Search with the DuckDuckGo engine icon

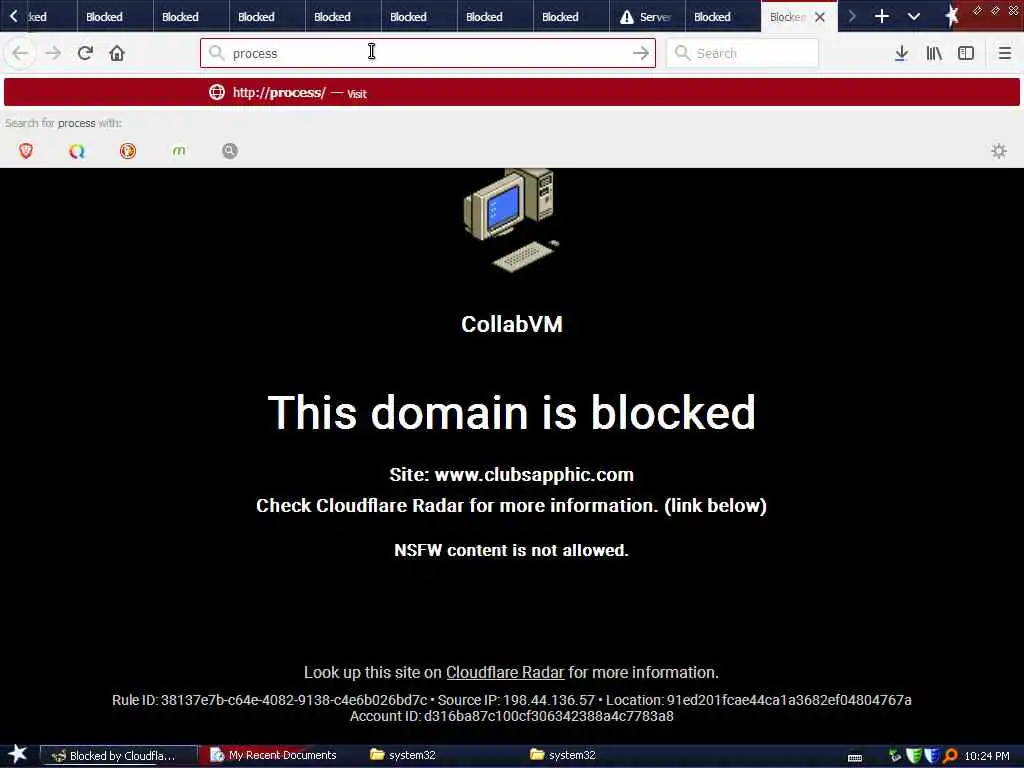[128, 151]
